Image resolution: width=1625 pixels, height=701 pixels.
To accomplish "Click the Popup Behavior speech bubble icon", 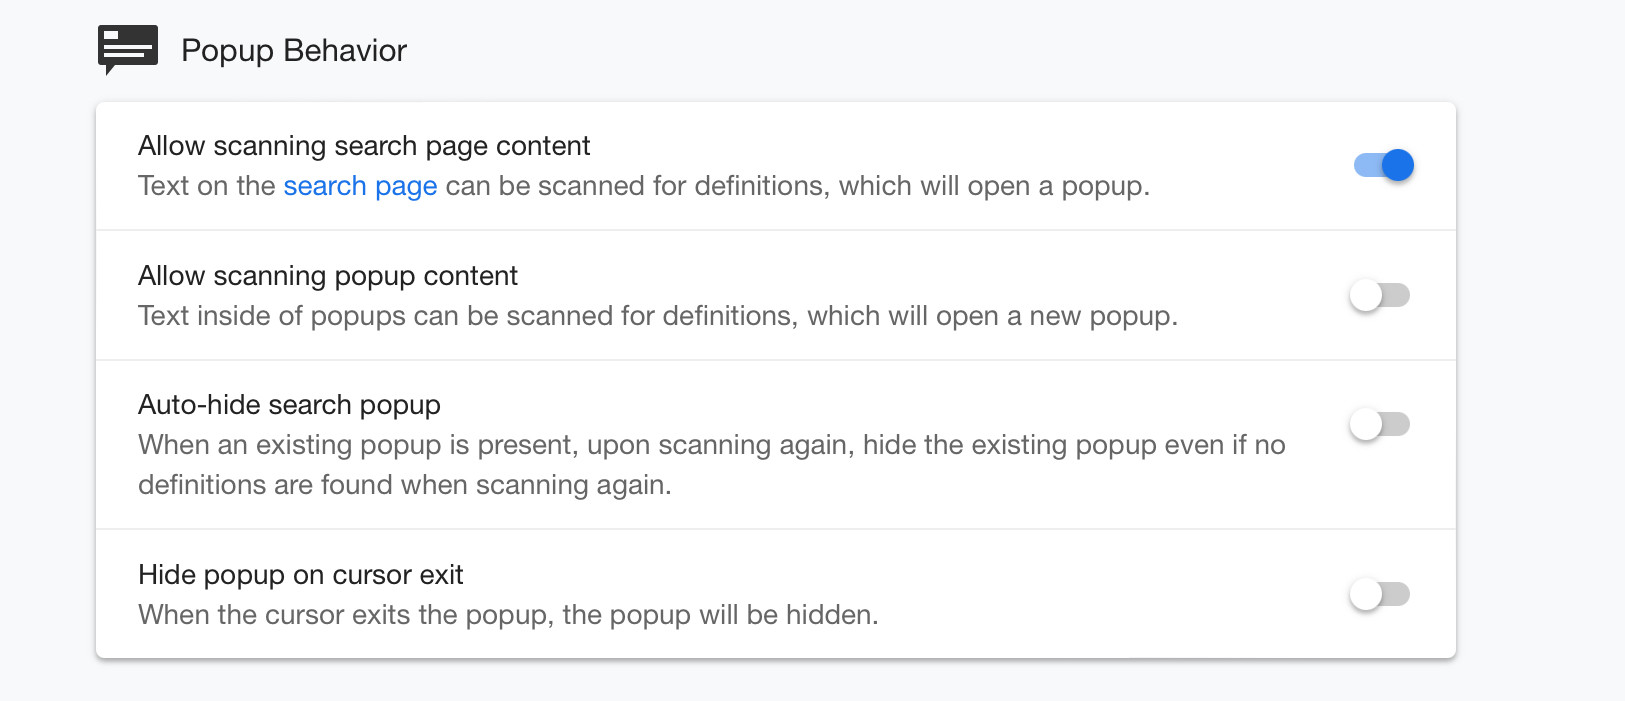I will [x=127, y=49].
